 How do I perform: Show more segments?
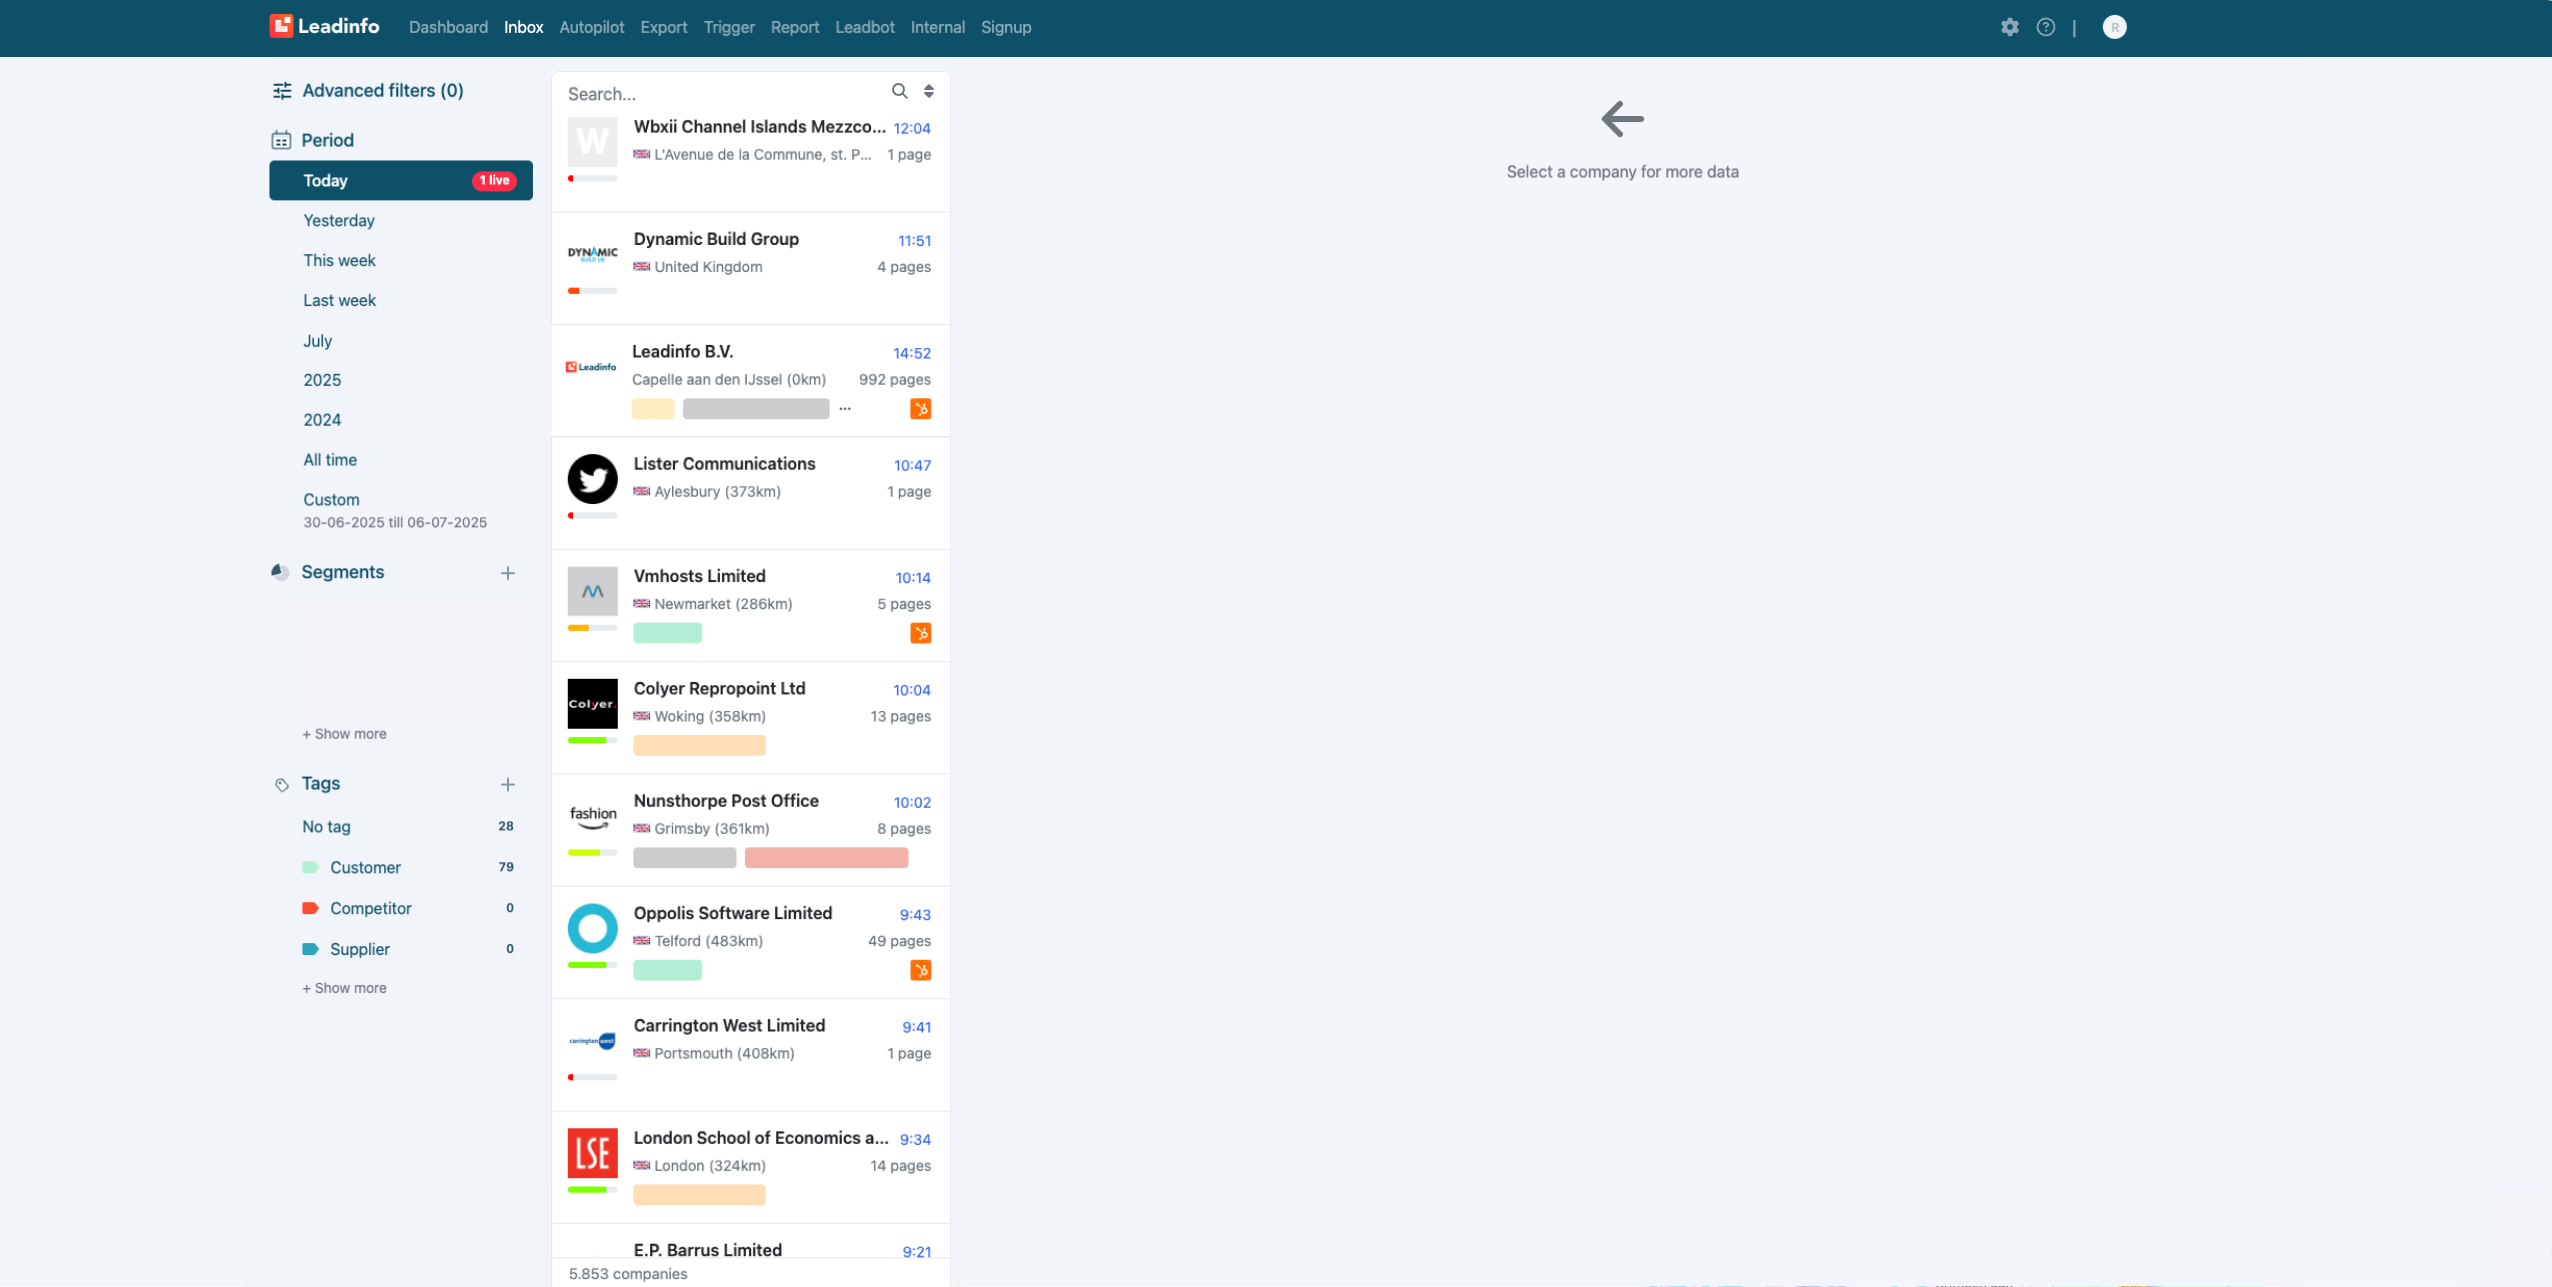[x=344, y=734]
